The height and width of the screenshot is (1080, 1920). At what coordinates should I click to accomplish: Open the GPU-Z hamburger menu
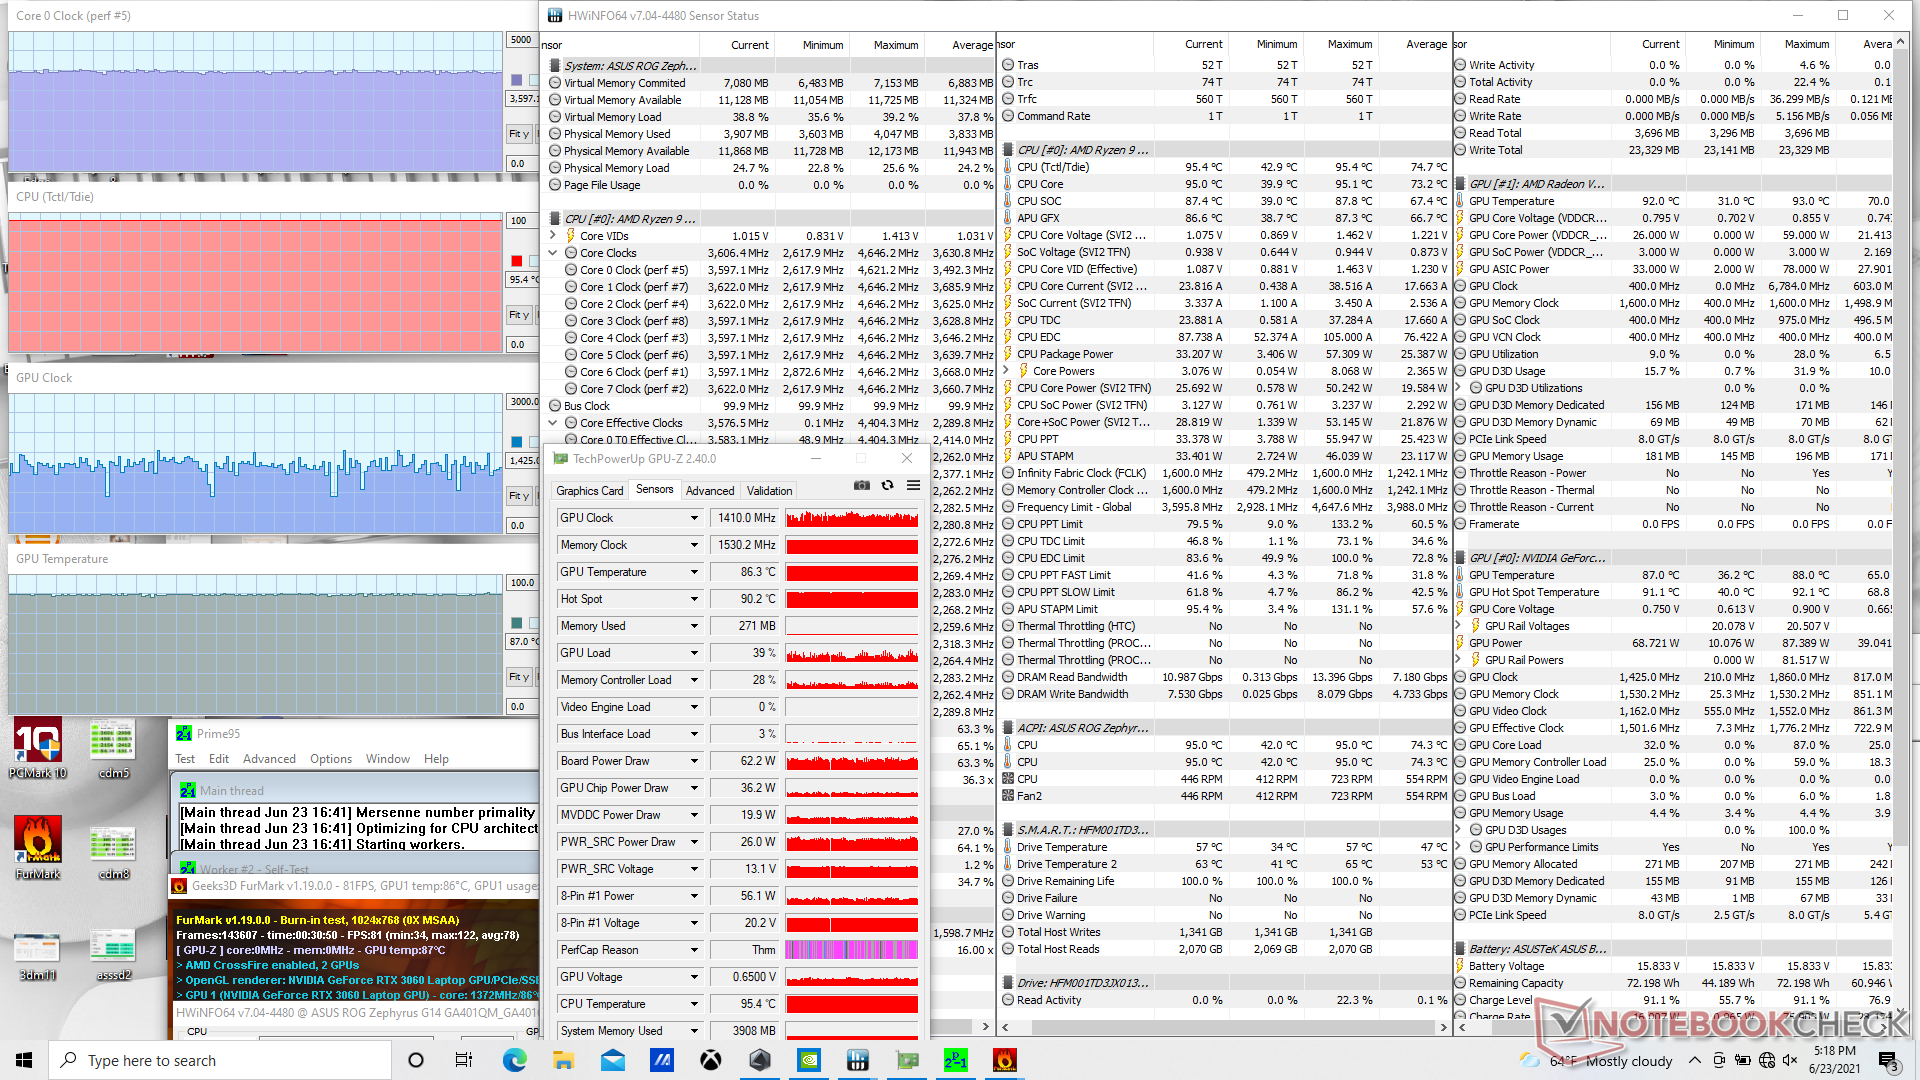pyautogui.click(x=913, y=486)
